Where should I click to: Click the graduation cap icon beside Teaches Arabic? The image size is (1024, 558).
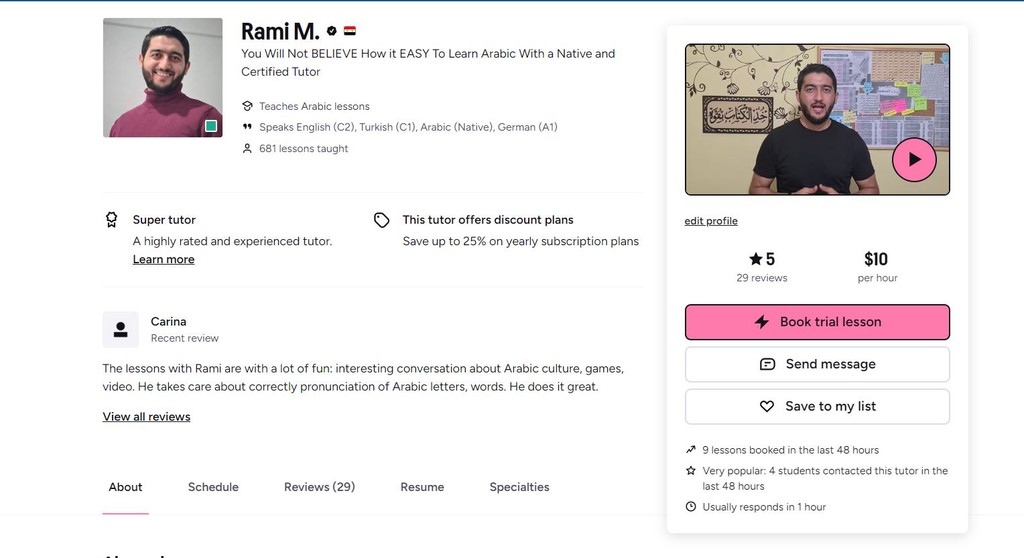pyautogui.click(x=247, y=106)
